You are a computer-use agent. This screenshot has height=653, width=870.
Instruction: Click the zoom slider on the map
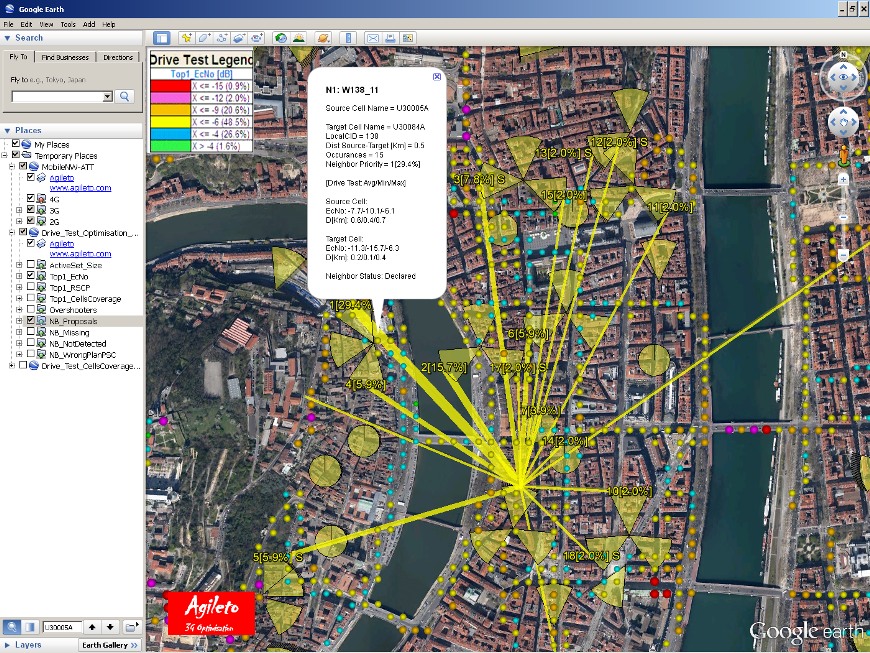pos(843,215)
